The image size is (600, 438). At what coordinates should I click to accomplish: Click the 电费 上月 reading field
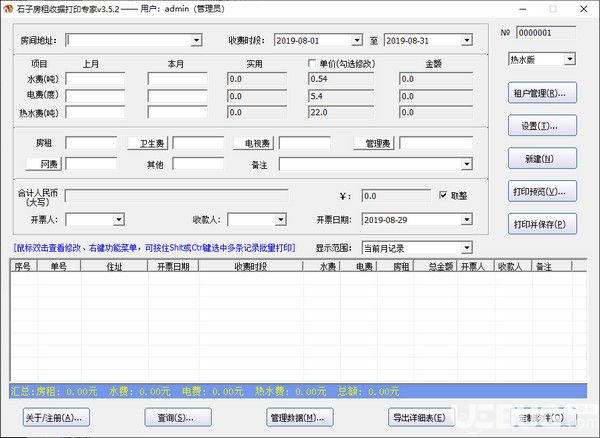coord(95,96)
